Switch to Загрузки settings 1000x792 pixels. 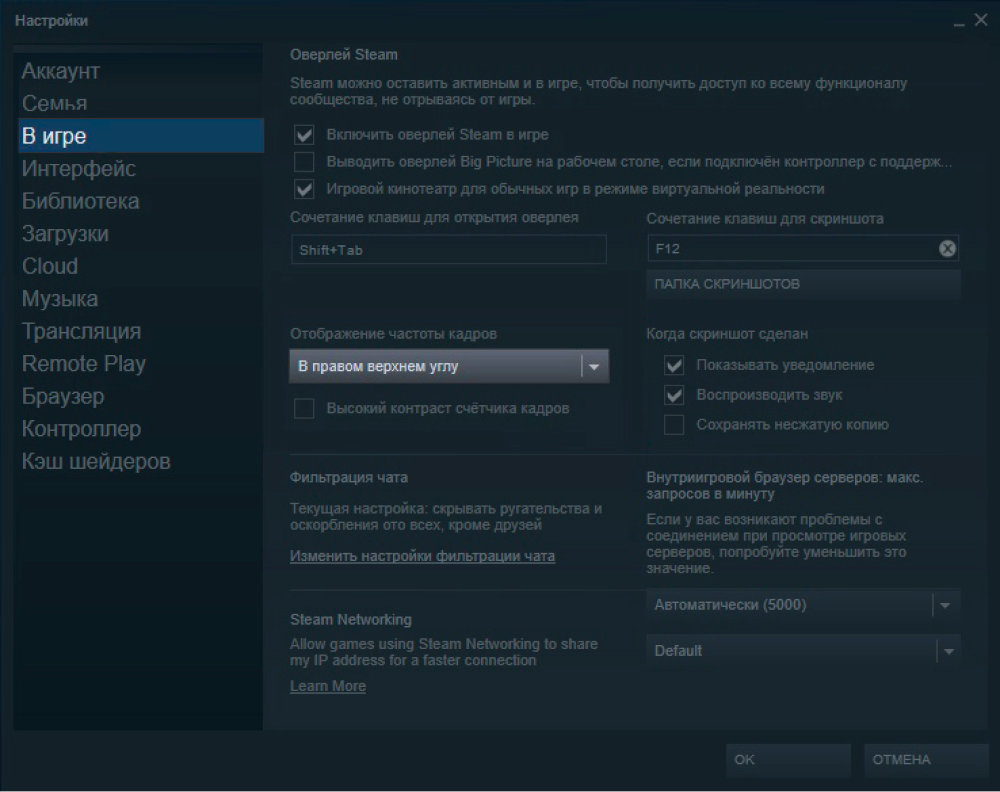[140, 233]
